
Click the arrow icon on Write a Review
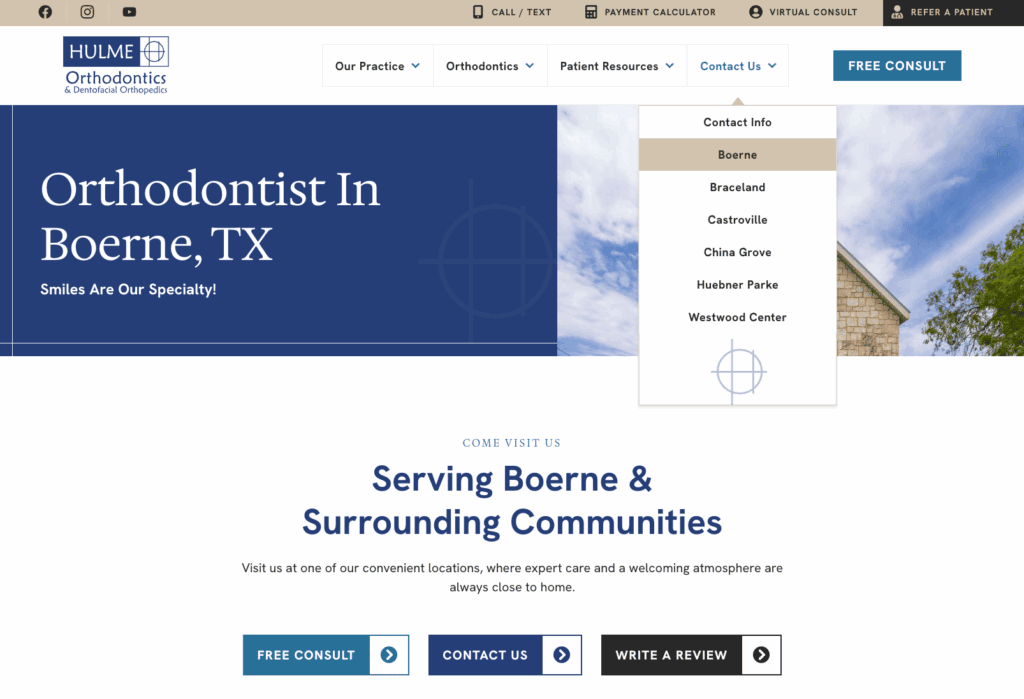tap(761, 655)
